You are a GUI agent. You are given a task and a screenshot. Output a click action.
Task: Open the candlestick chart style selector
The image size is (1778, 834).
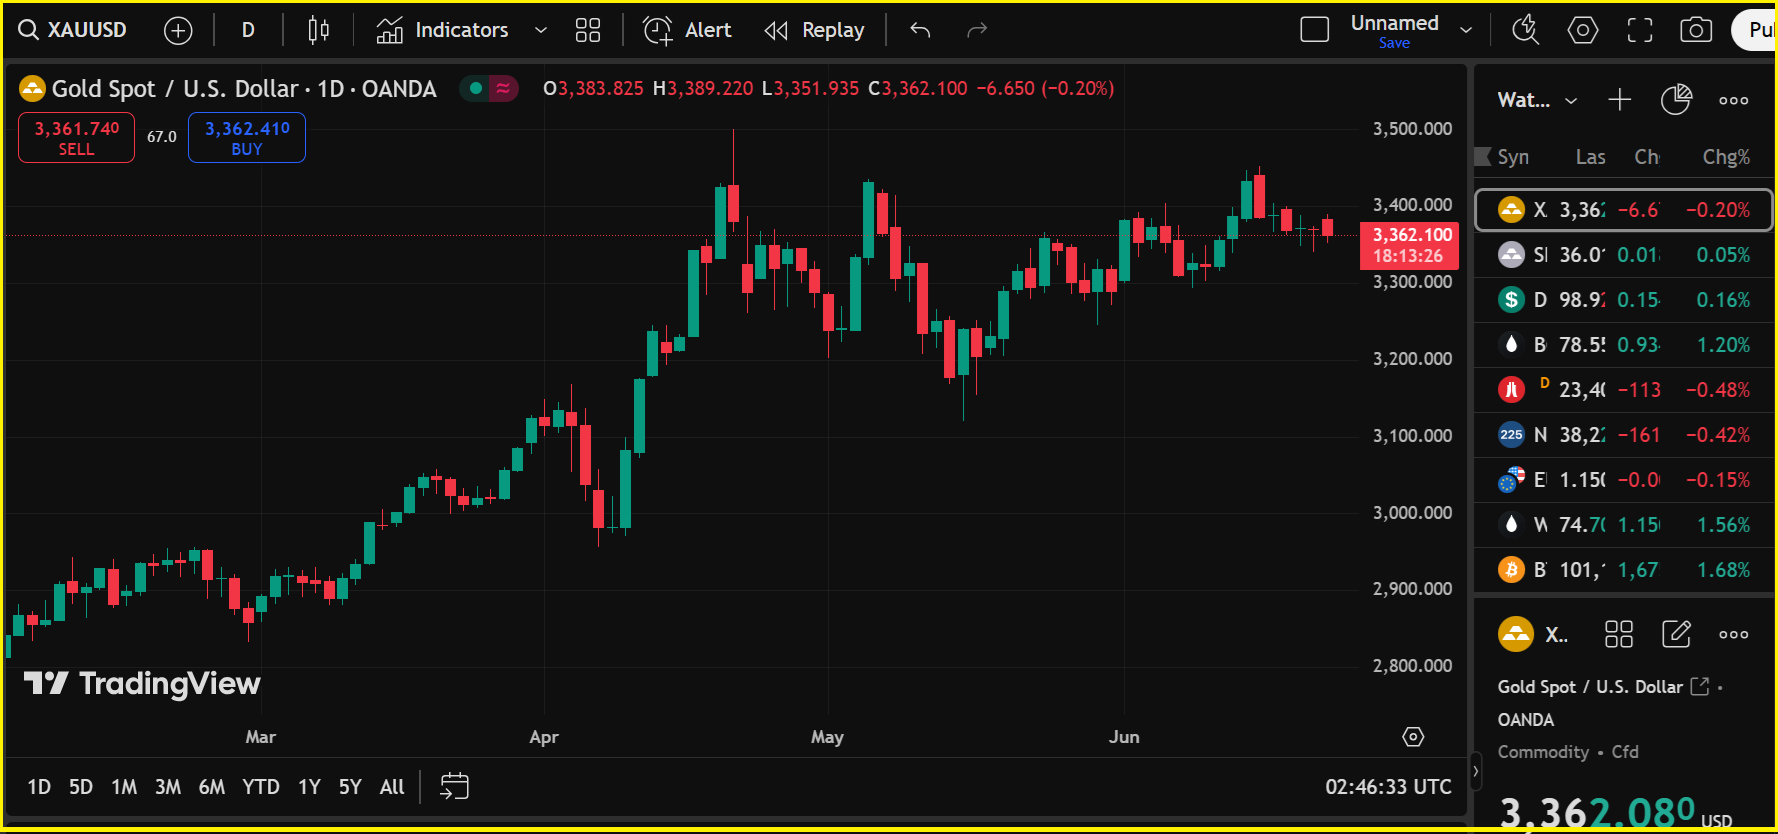(318, 31)
